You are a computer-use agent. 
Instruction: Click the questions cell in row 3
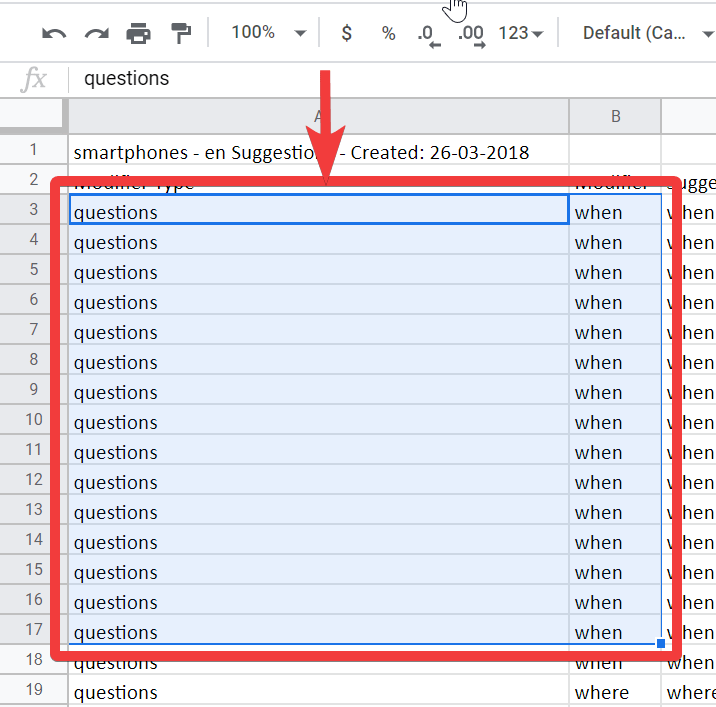click(x=319, y=210)
